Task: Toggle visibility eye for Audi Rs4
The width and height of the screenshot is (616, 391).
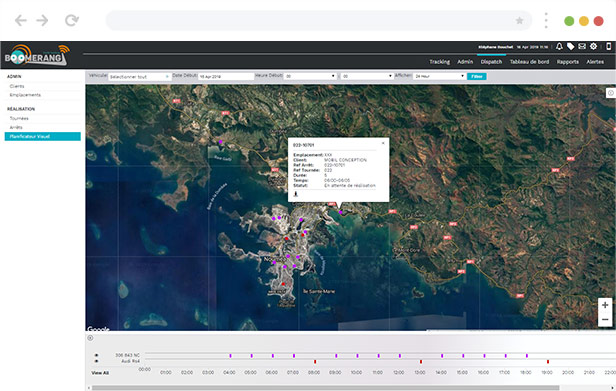Action: point(96,361)
